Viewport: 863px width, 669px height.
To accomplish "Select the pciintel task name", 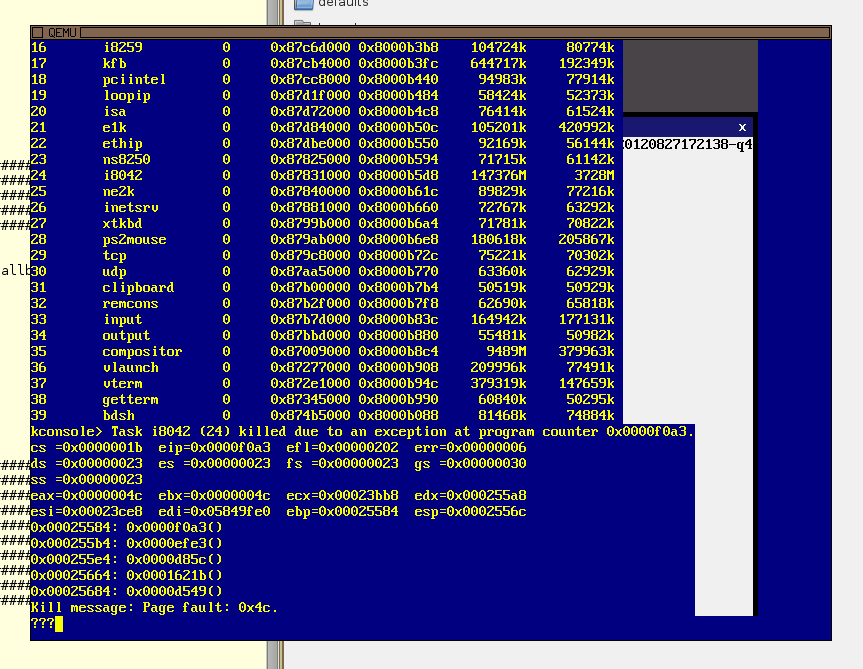I will click(x=134, y=79).
